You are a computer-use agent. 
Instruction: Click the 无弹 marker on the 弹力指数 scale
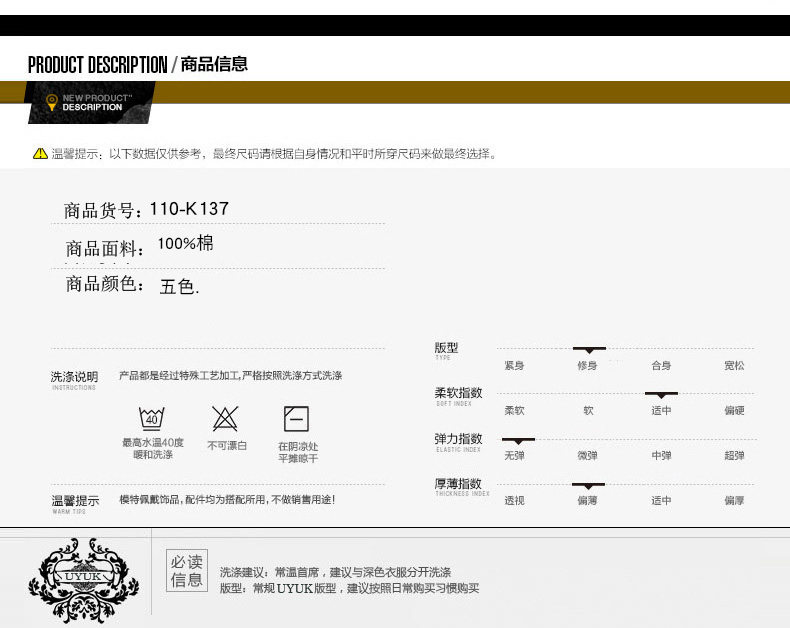tap(518, 441)
